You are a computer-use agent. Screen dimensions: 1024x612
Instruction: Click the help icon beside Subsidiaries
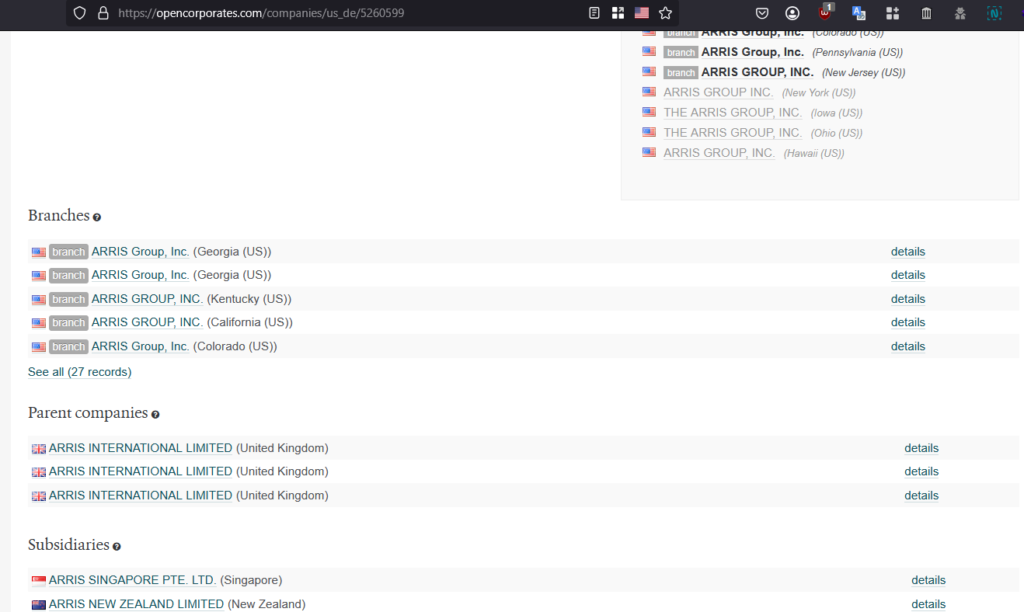(x=116, y=547)
